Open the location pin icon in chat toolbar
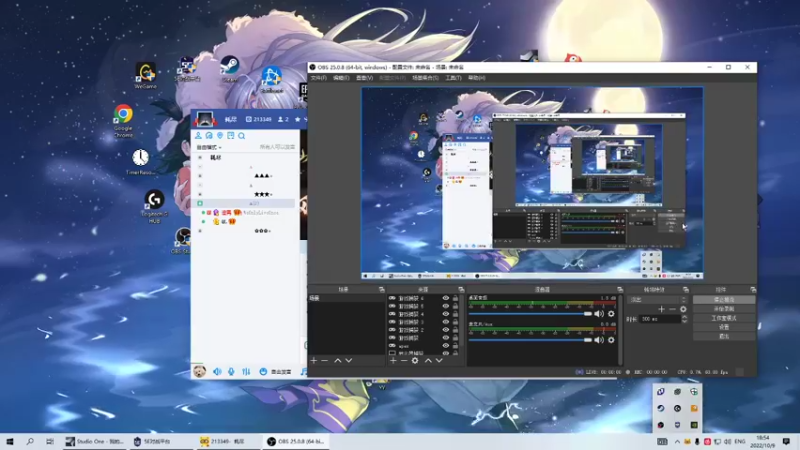Image resolution: width=800 pixels, height=450 pixels. point(220,136)
